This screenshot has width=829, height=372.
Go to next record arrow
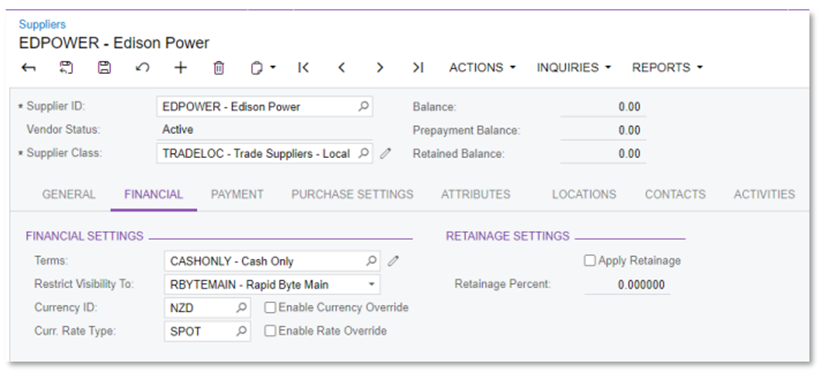click(380, 68)
